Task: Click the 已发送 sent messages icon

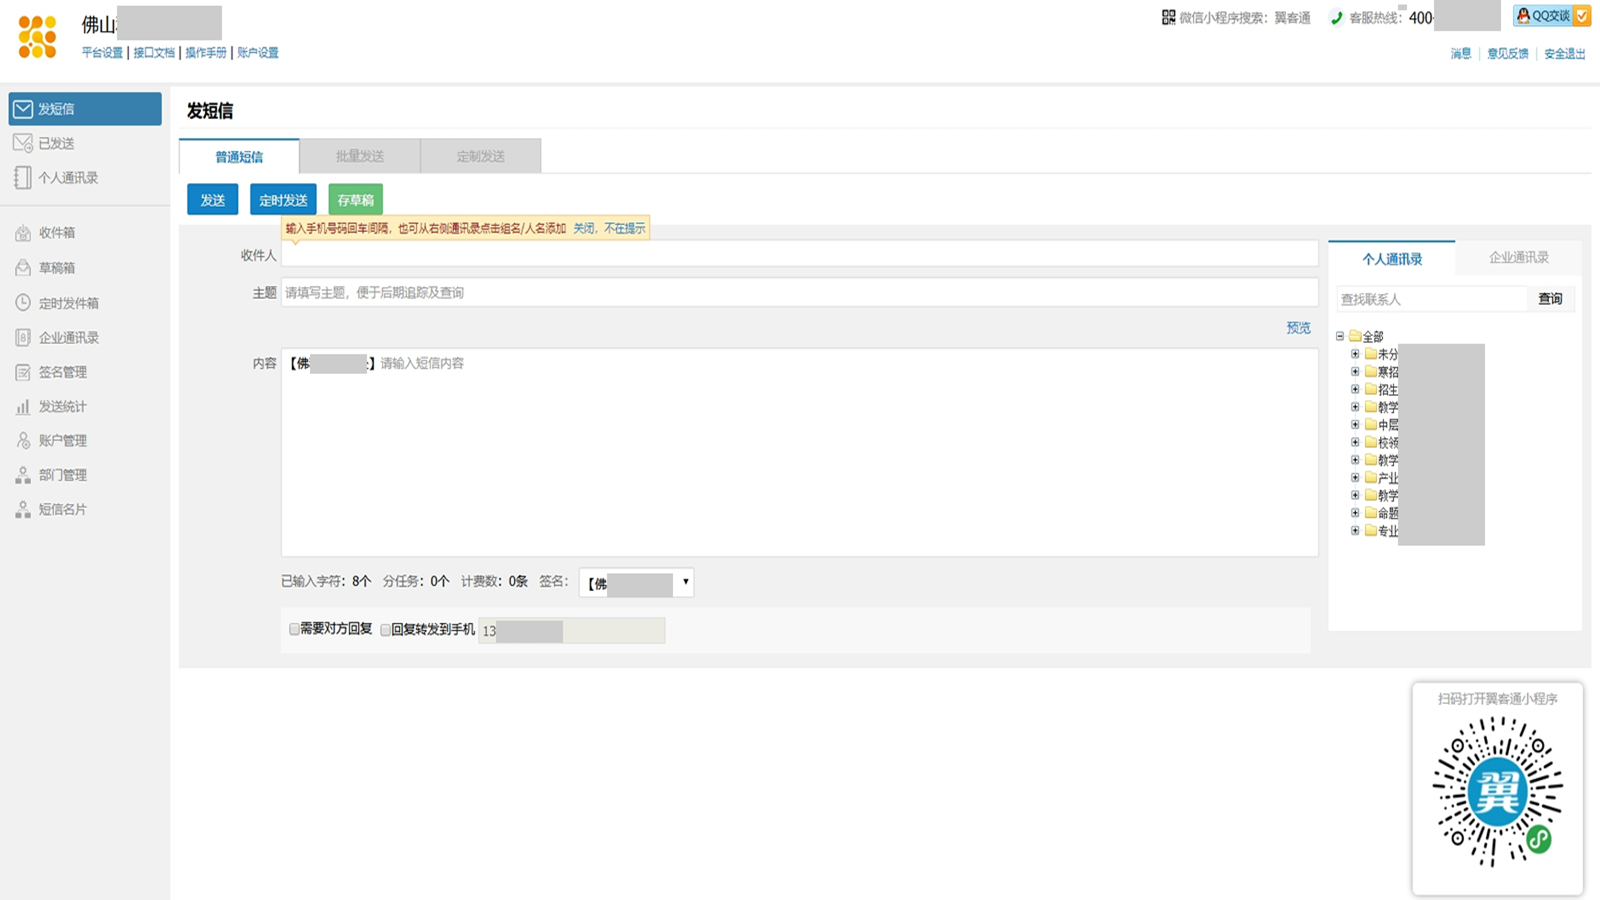Action: point(23,143)
